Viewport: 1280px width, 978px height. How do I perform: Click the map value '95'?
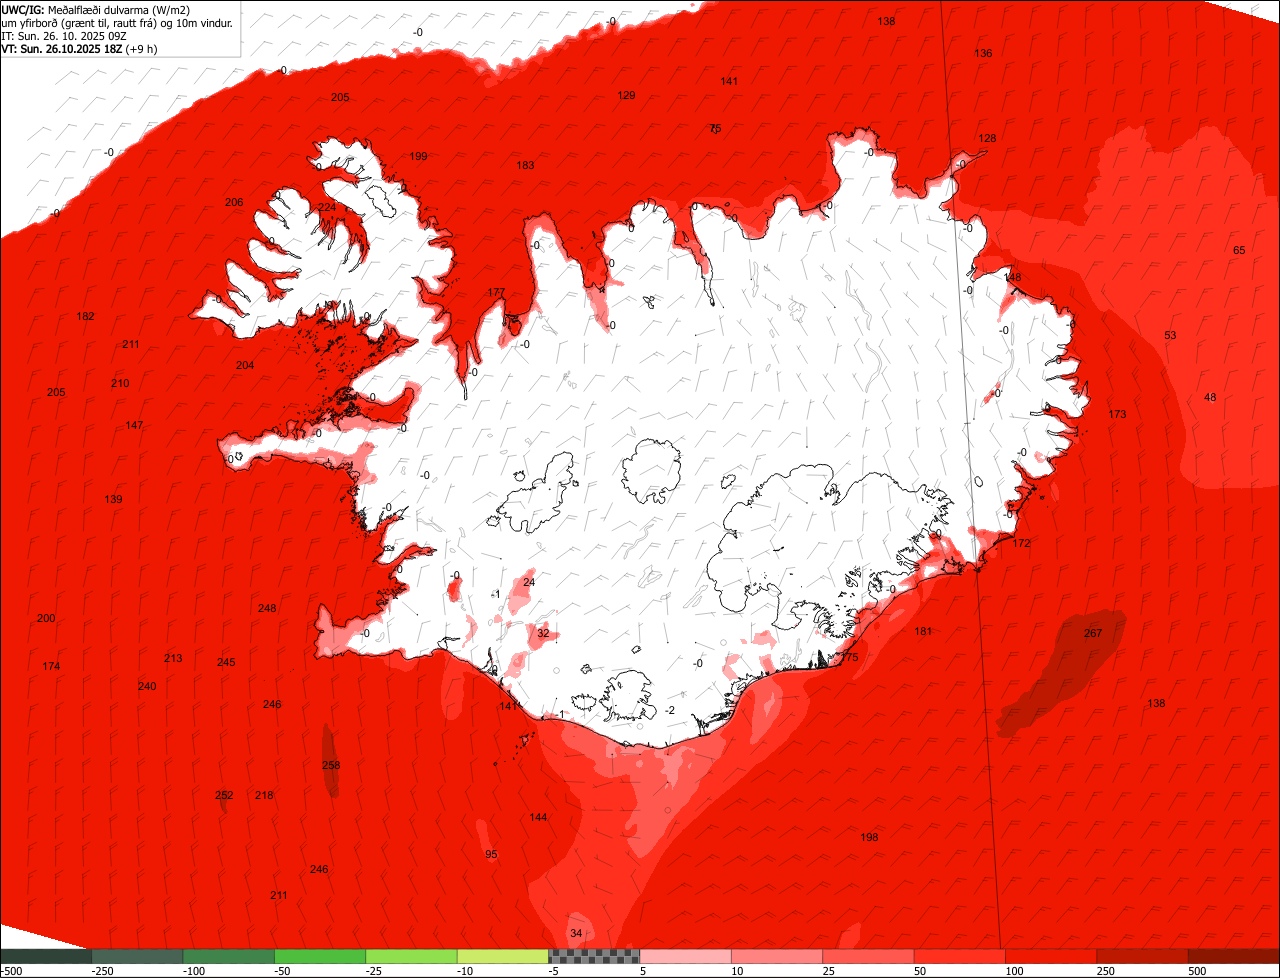click(x=491, y=855)
